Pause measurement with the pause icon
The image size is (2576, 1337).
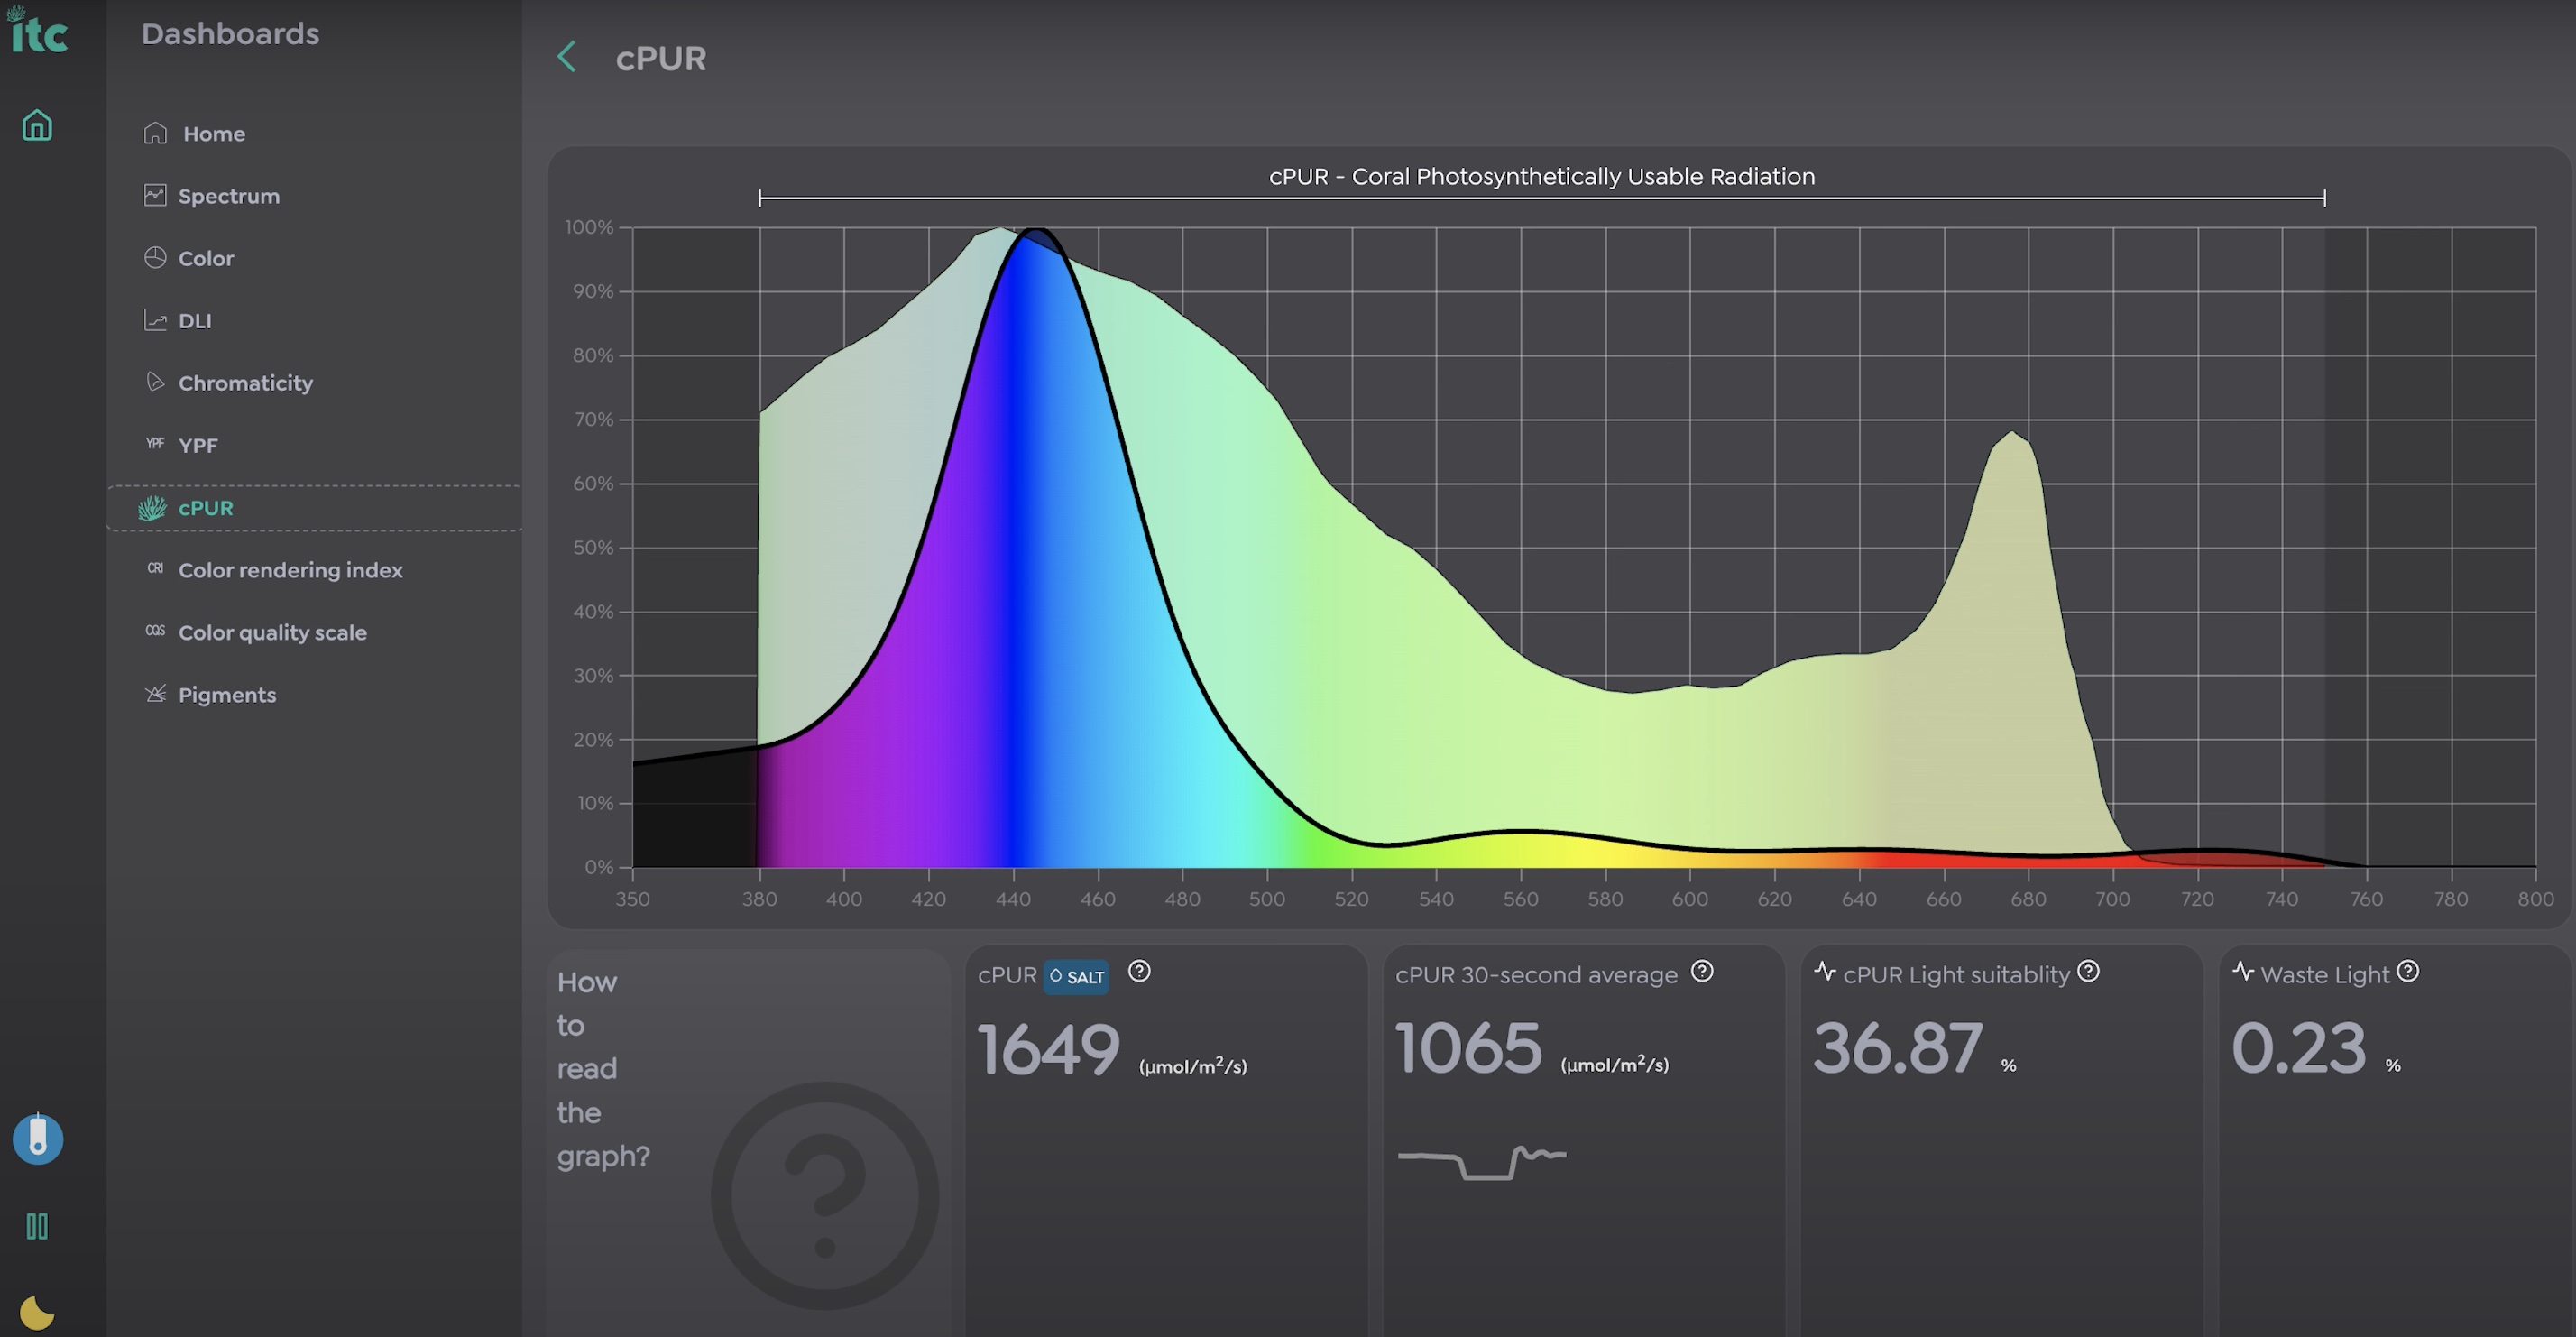point(37,1226)
